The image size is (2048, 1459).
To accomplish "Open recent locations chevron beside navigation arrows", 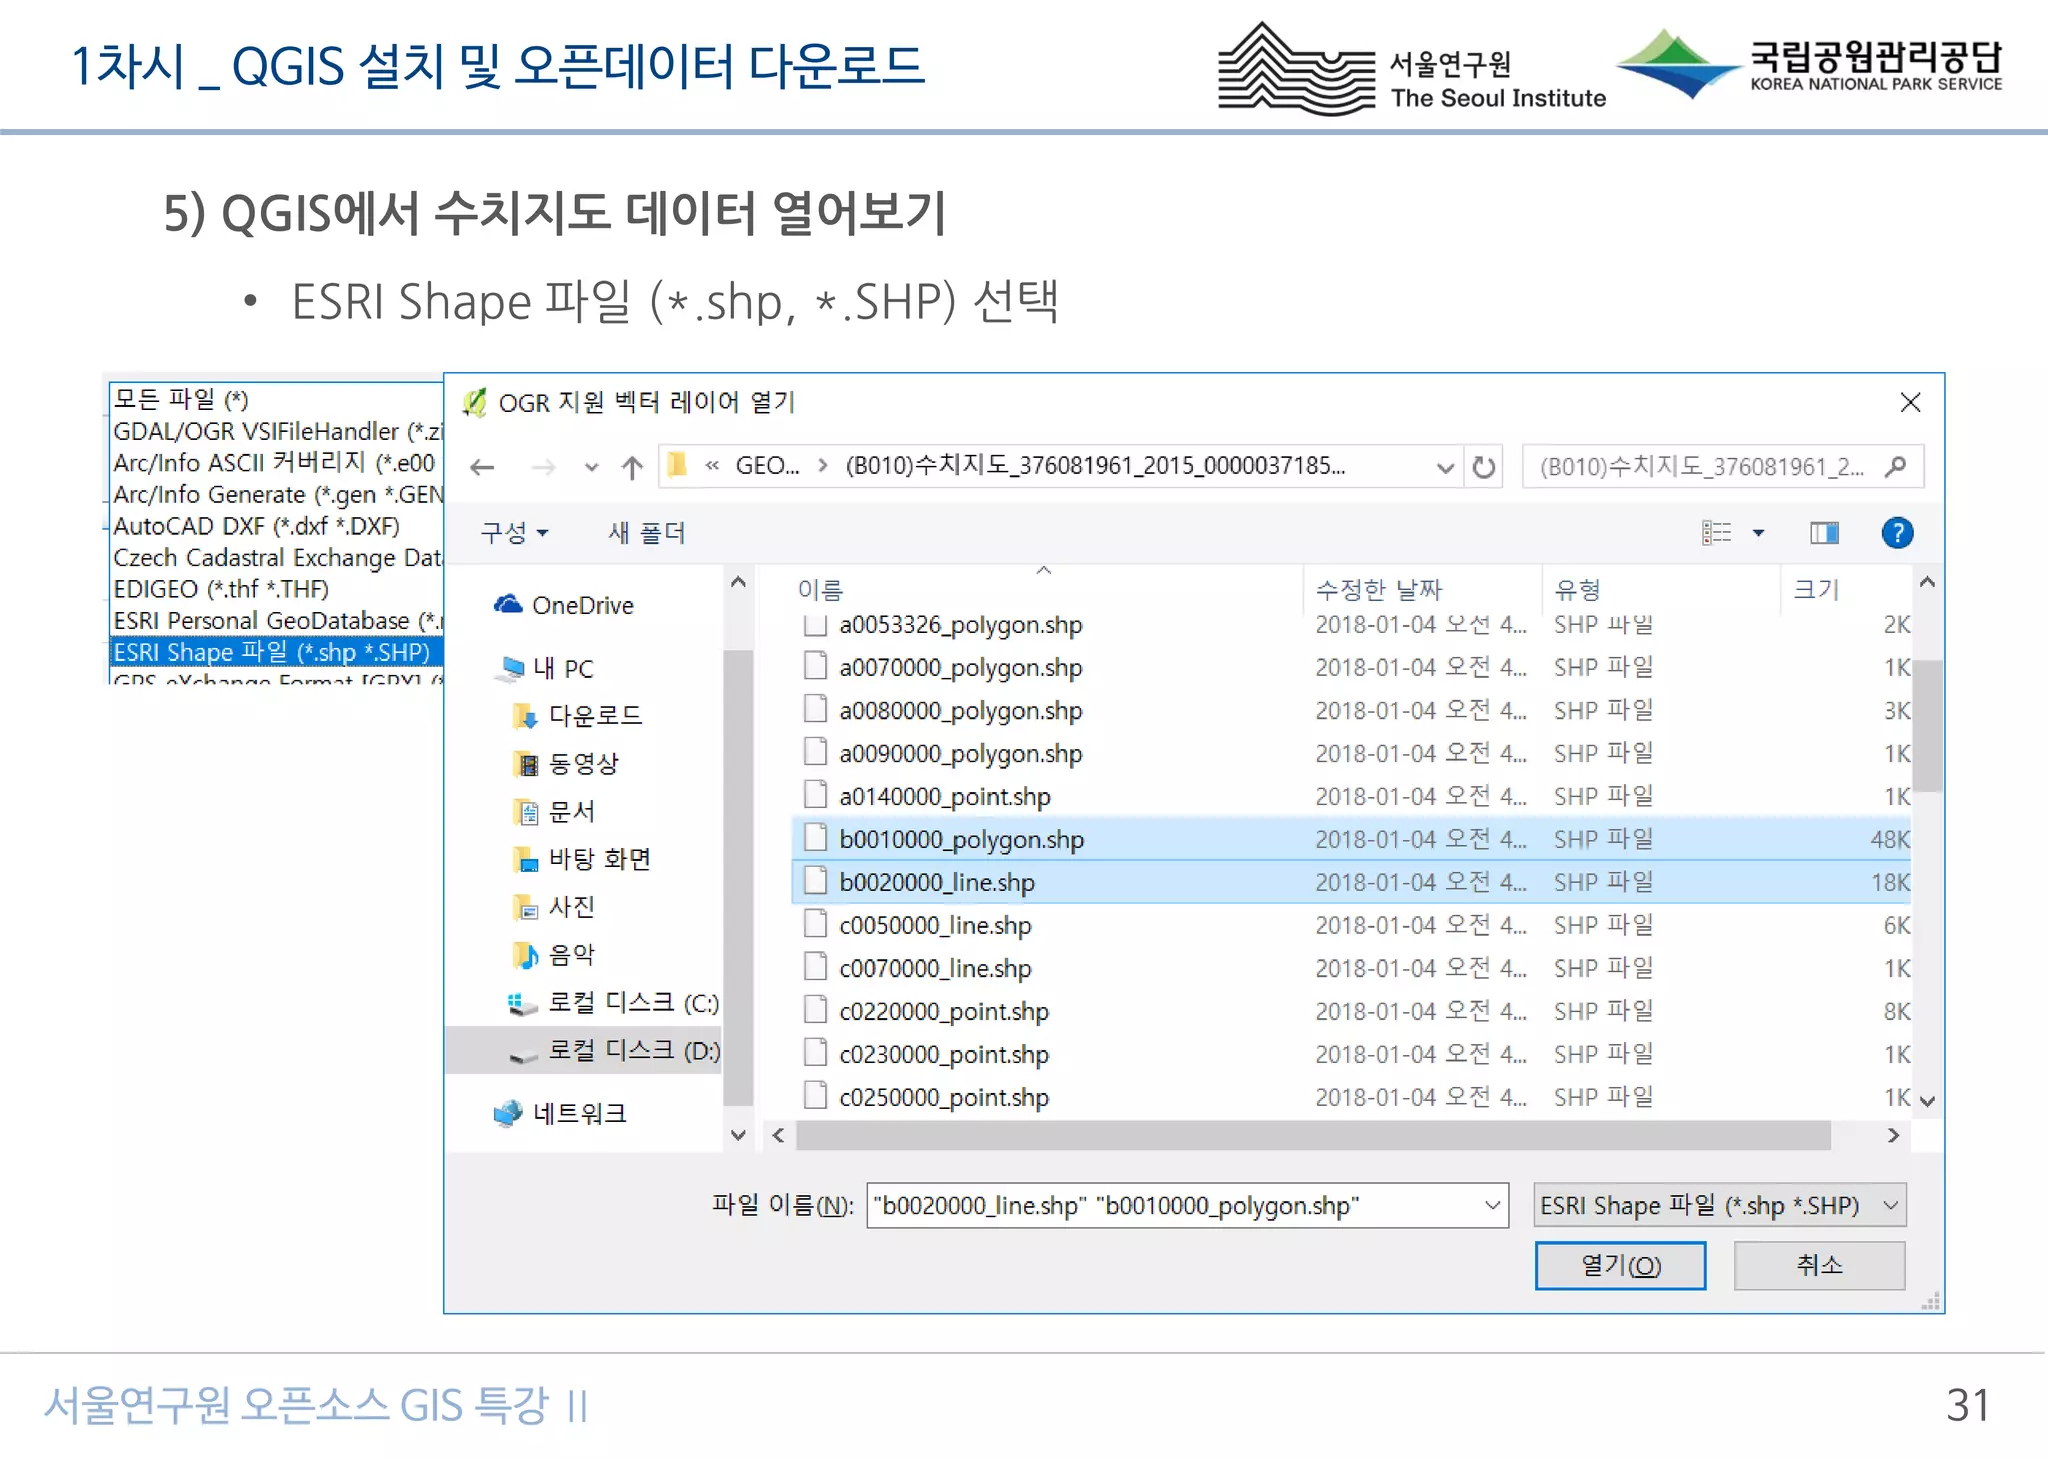I will tap(591, 467).
